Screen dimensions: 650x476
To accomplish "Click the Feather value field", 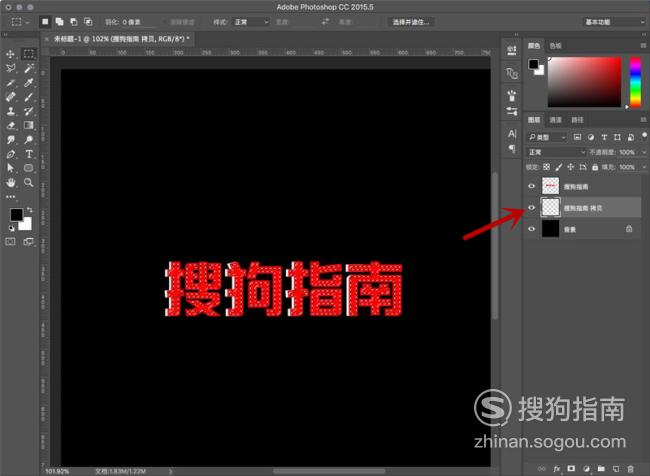I will (x=138, y=22).
